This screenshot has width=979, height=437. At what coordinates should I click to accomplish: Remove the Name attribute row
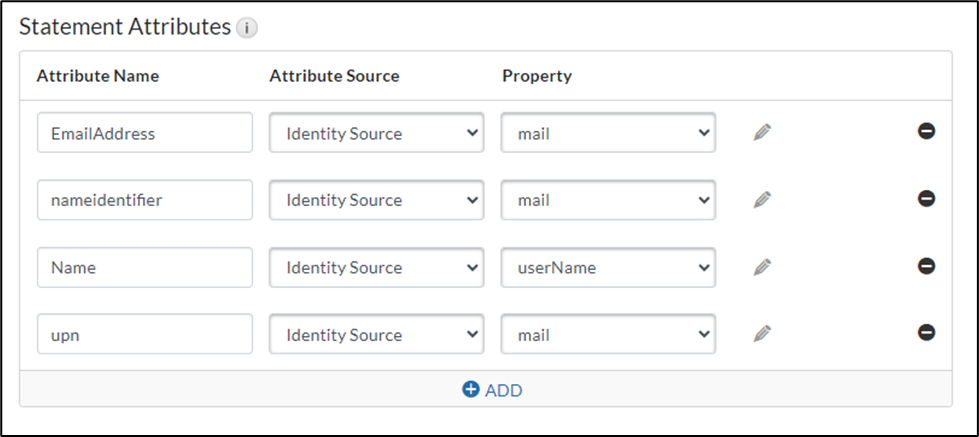click(x=926, y=266)
